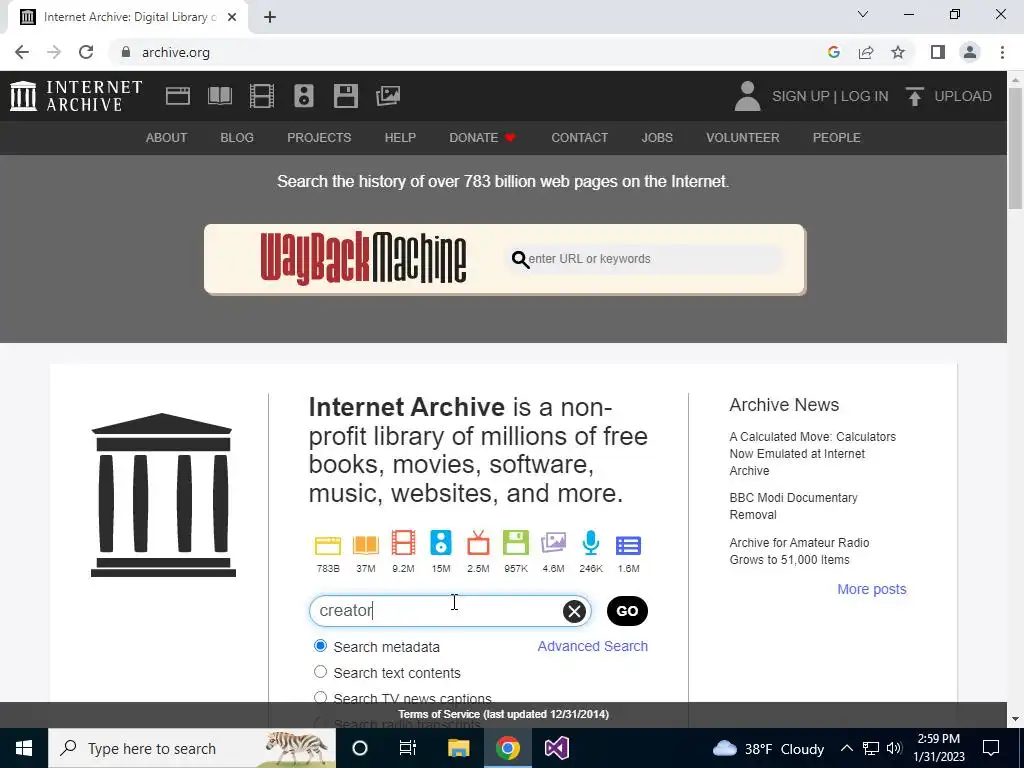Select the TV icon labeled 2.5M

tap(478, 543)
